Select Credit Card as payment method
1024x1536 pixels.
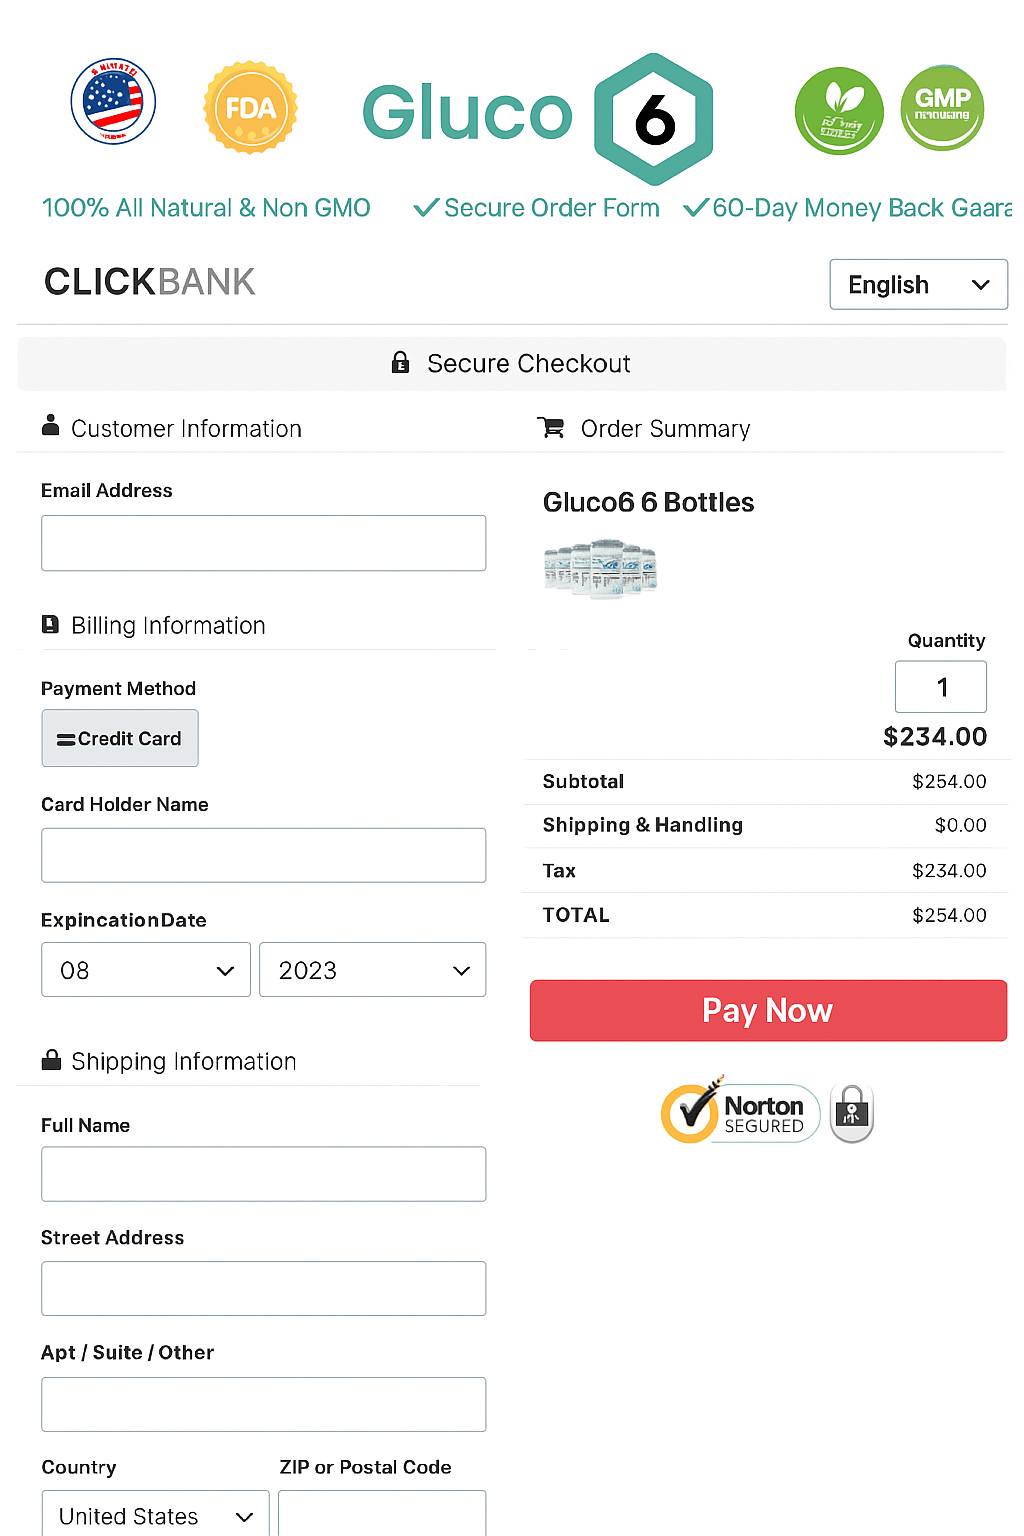(119, 738)
